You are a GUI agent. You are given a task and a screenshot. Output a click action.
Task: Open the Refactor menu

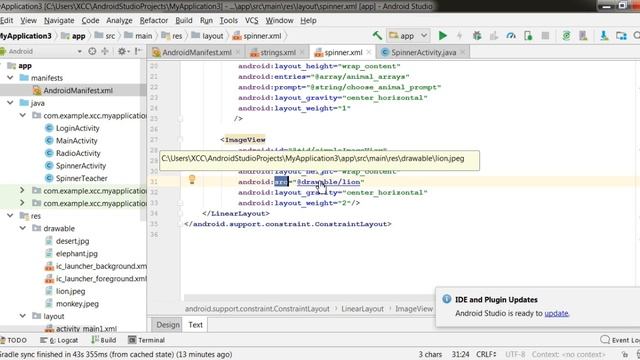point(154,20)
